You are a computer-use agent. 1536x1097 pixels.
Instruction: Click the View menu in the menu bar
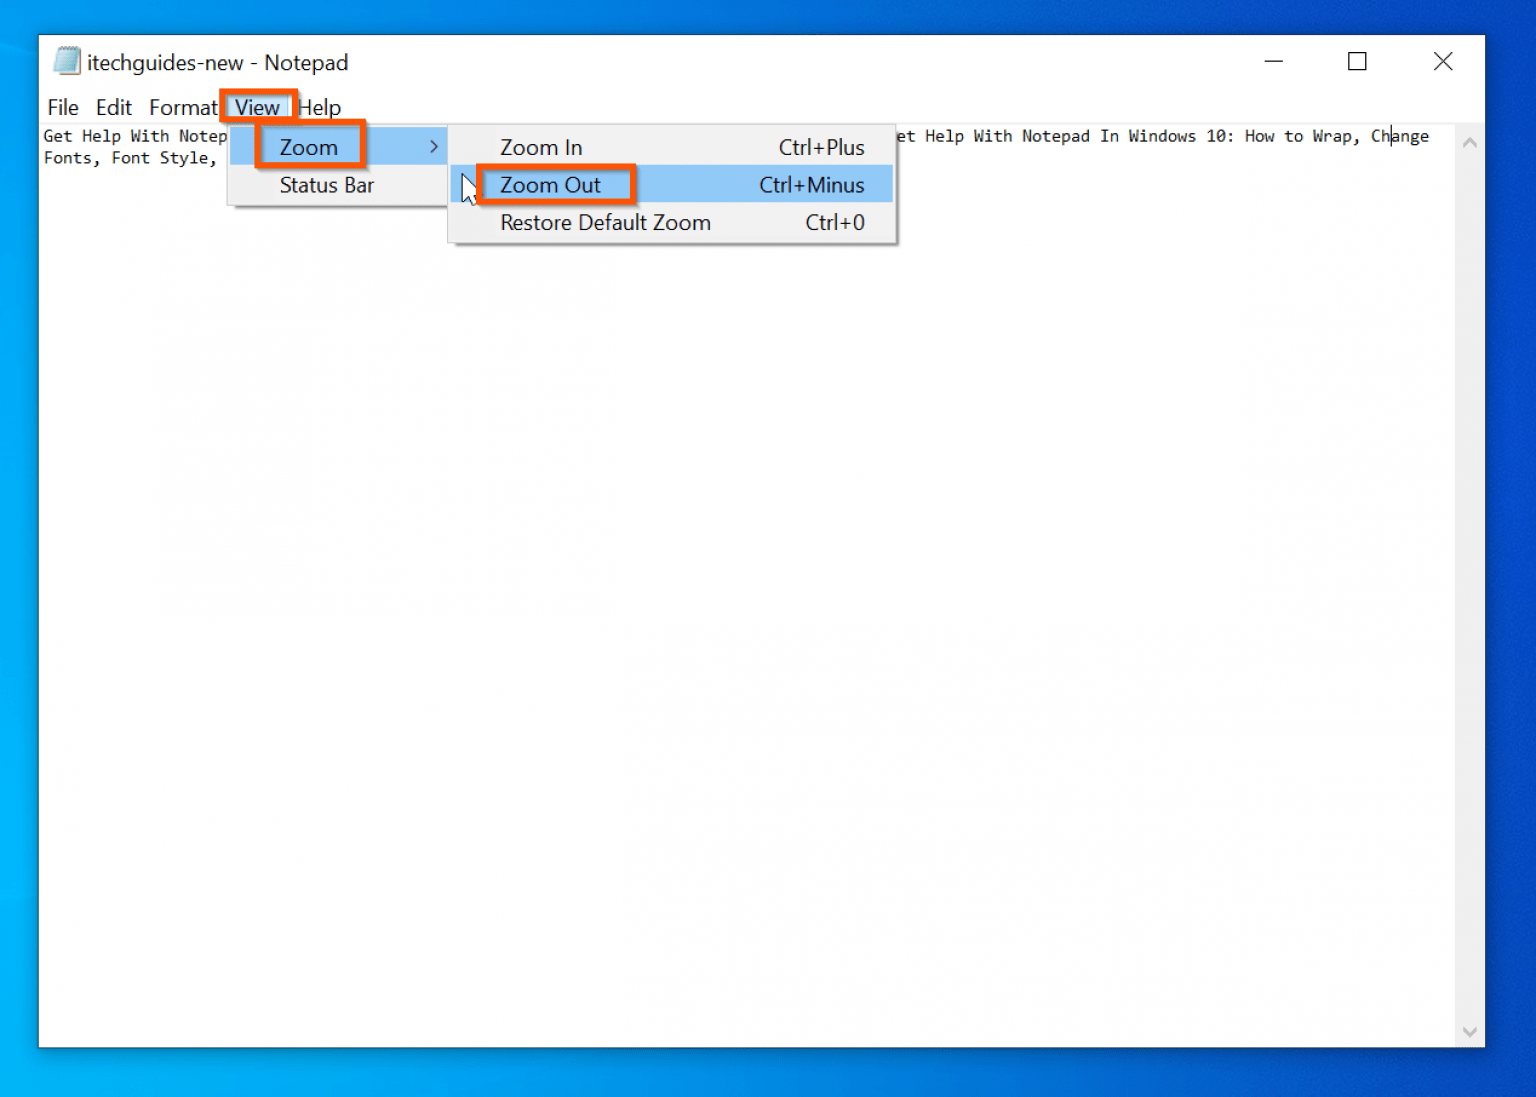257,107
